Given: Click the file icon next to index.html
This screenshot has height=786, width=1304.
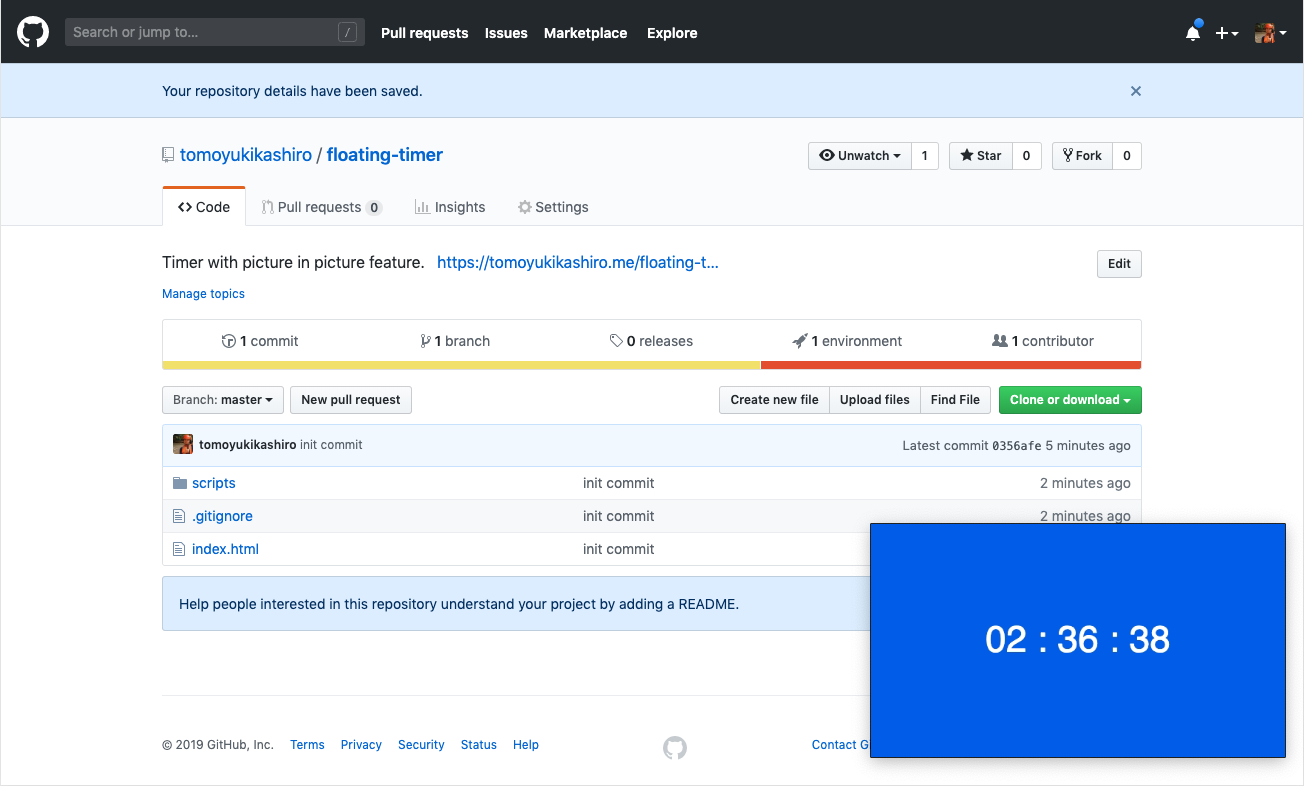Looking at the screenshot, I should click(178, 548).
